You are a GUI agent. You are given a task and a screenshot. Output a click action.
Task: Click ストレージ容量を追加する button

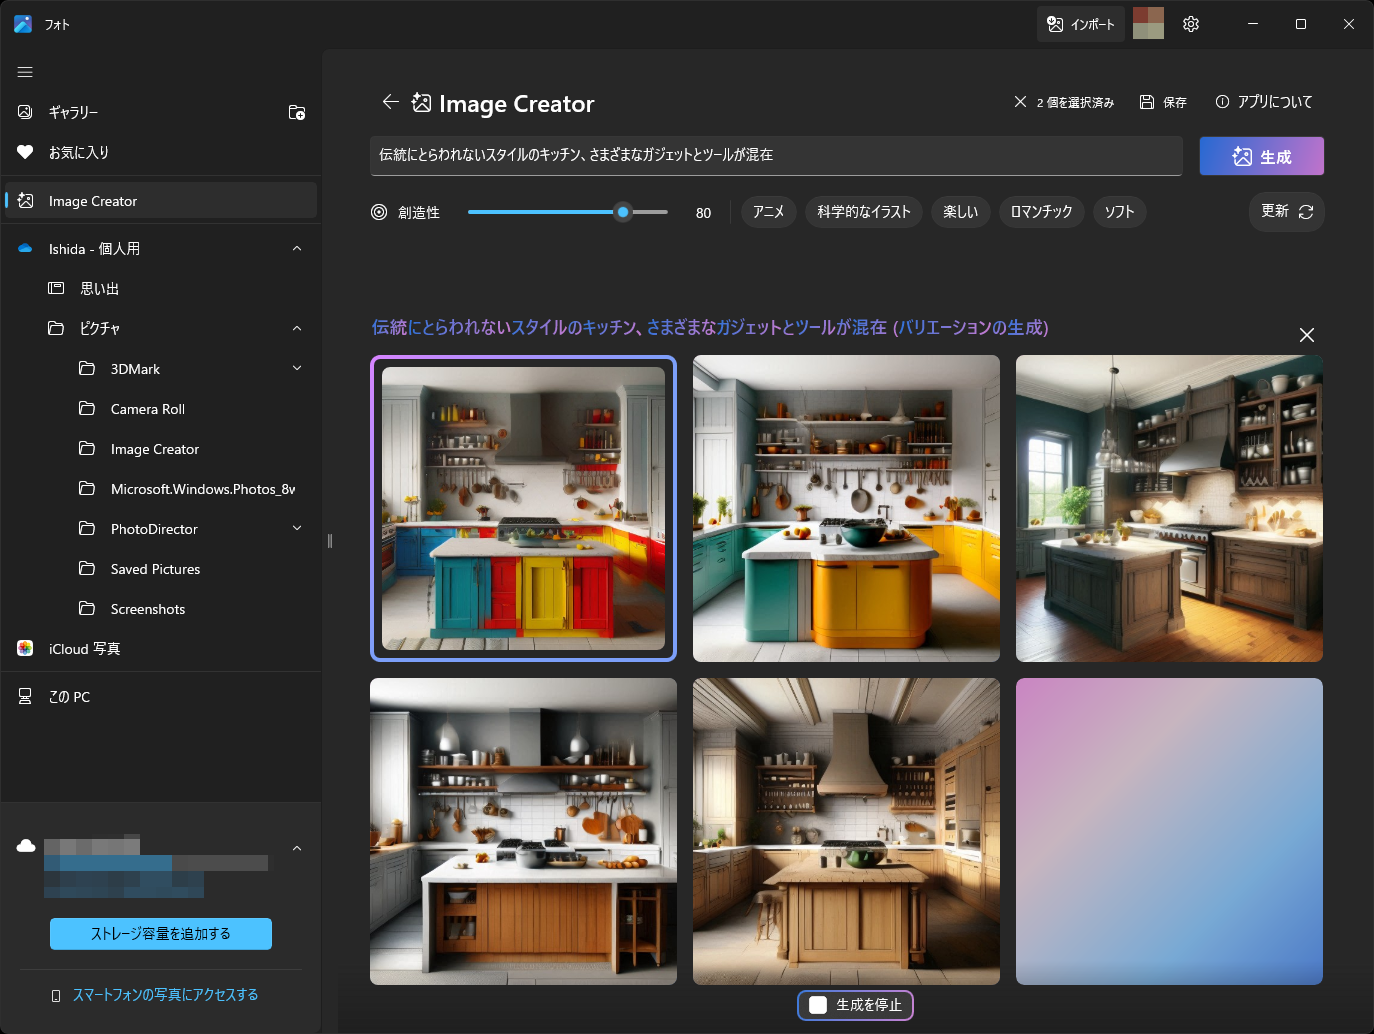coord(161,934)
